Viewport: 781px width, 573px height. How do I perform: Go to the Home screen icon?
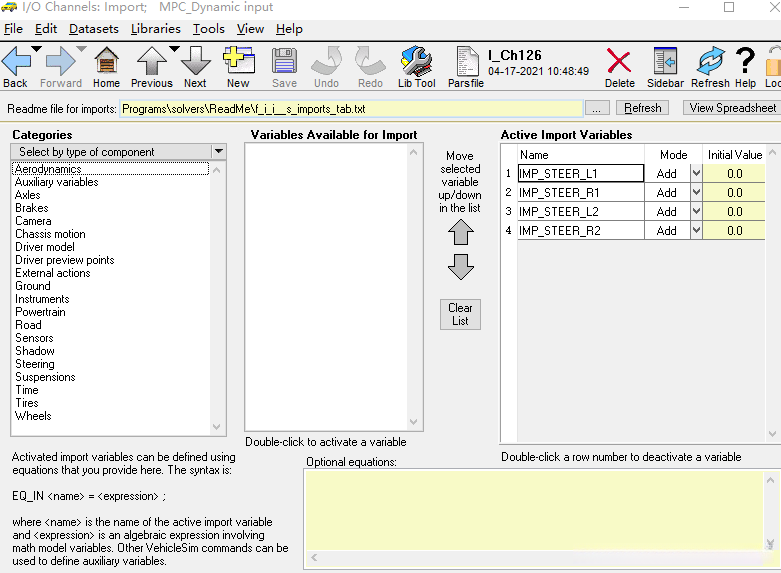click(x=106, y=64)
